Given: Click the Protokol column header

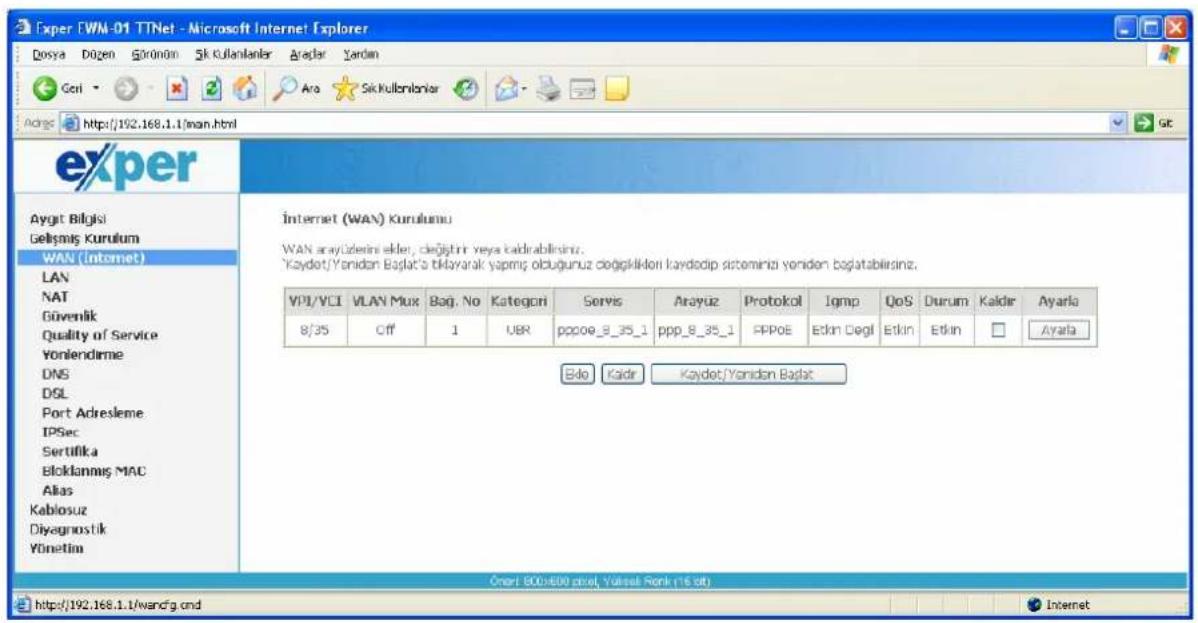Looking at the screenshot, I should [x=772, y=301].
